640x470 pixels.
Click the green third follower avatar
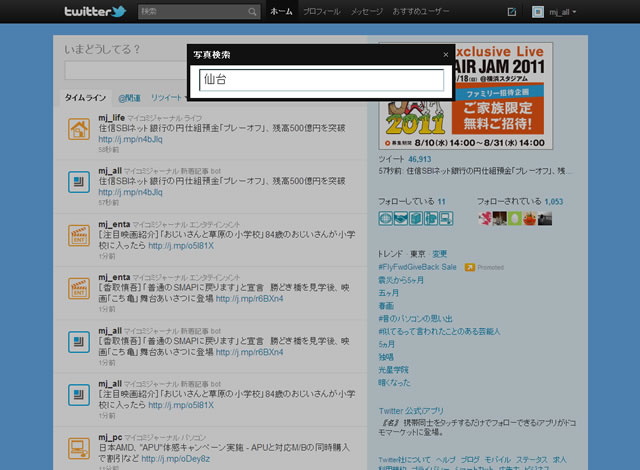[515, 218]
